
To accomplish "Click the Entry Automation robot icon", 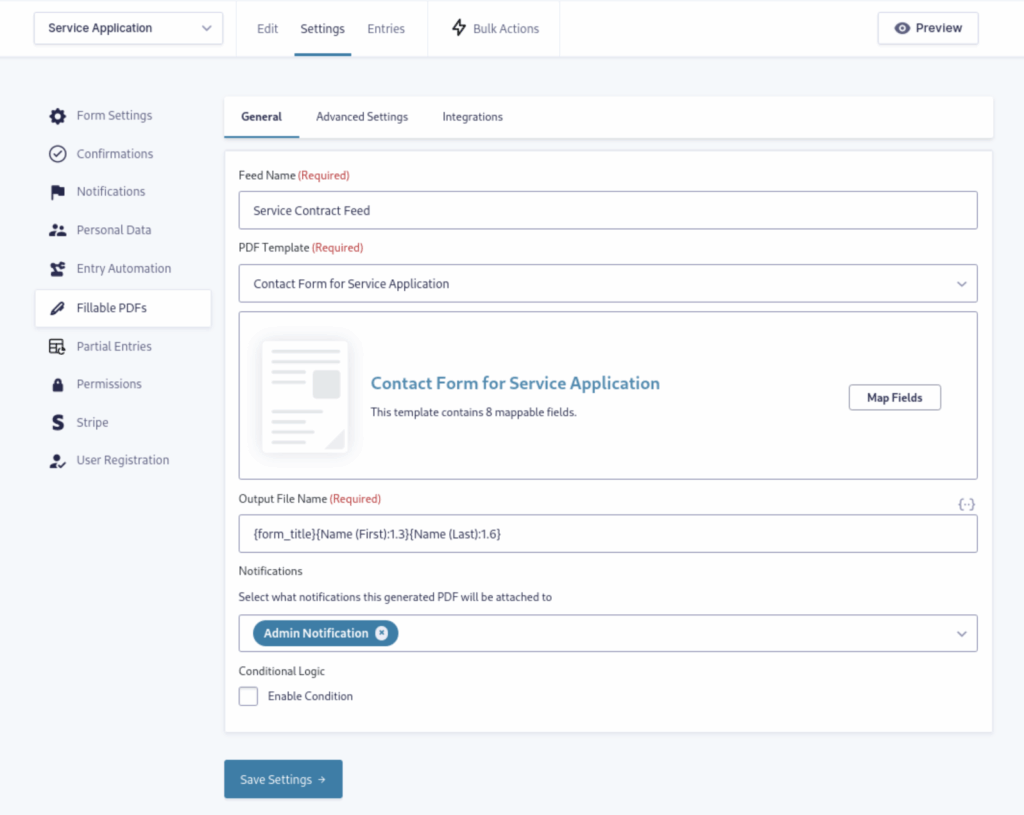I will point(57,268).
